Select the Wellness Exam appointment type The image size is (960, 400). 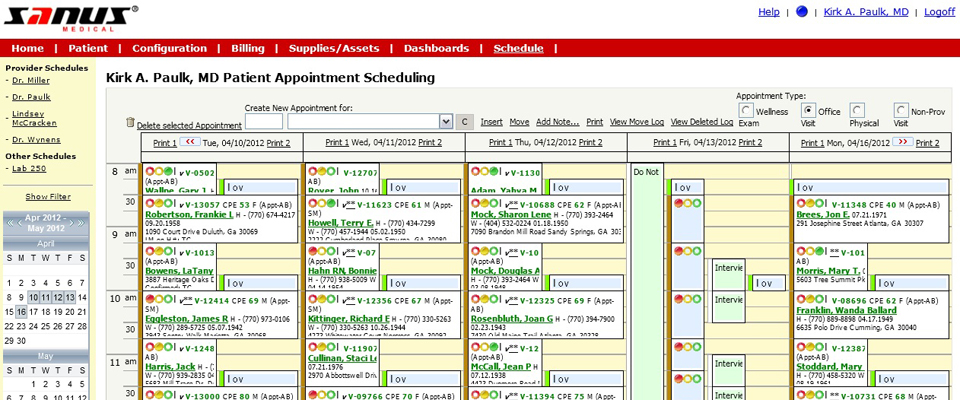(x=746, y=110)
